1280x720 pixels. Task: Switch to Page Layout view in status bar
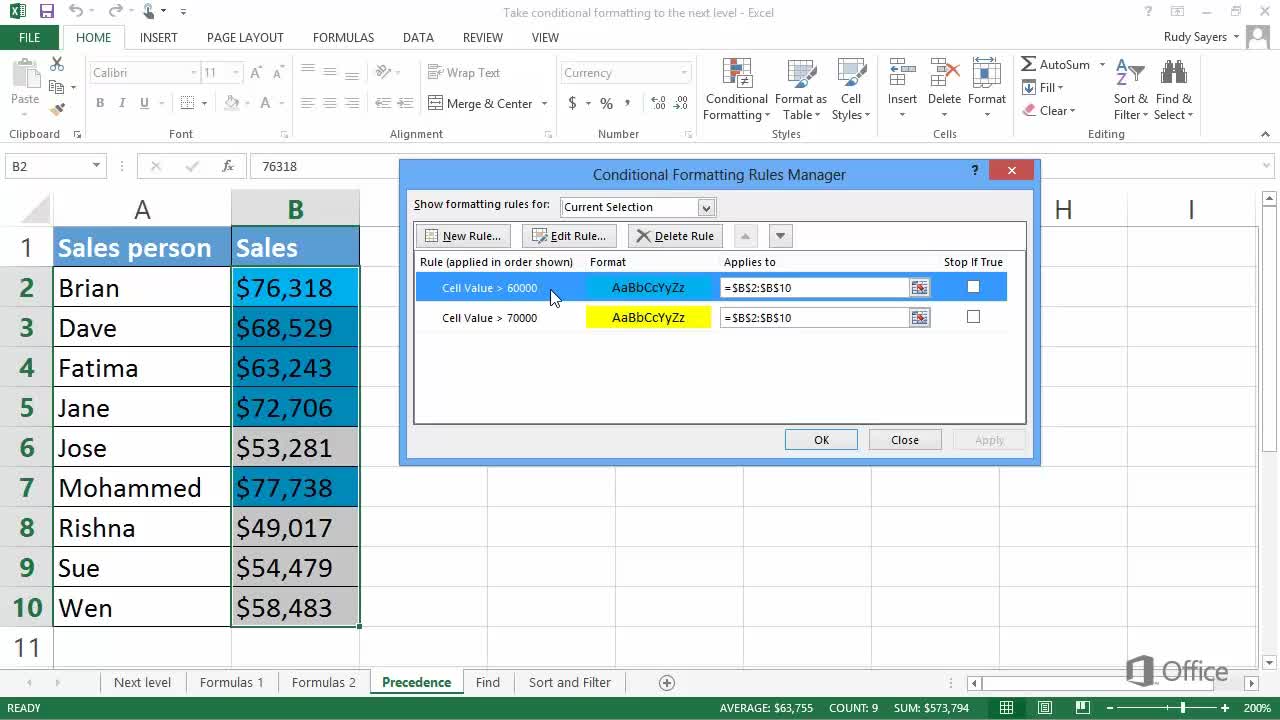coord(1044,708)
